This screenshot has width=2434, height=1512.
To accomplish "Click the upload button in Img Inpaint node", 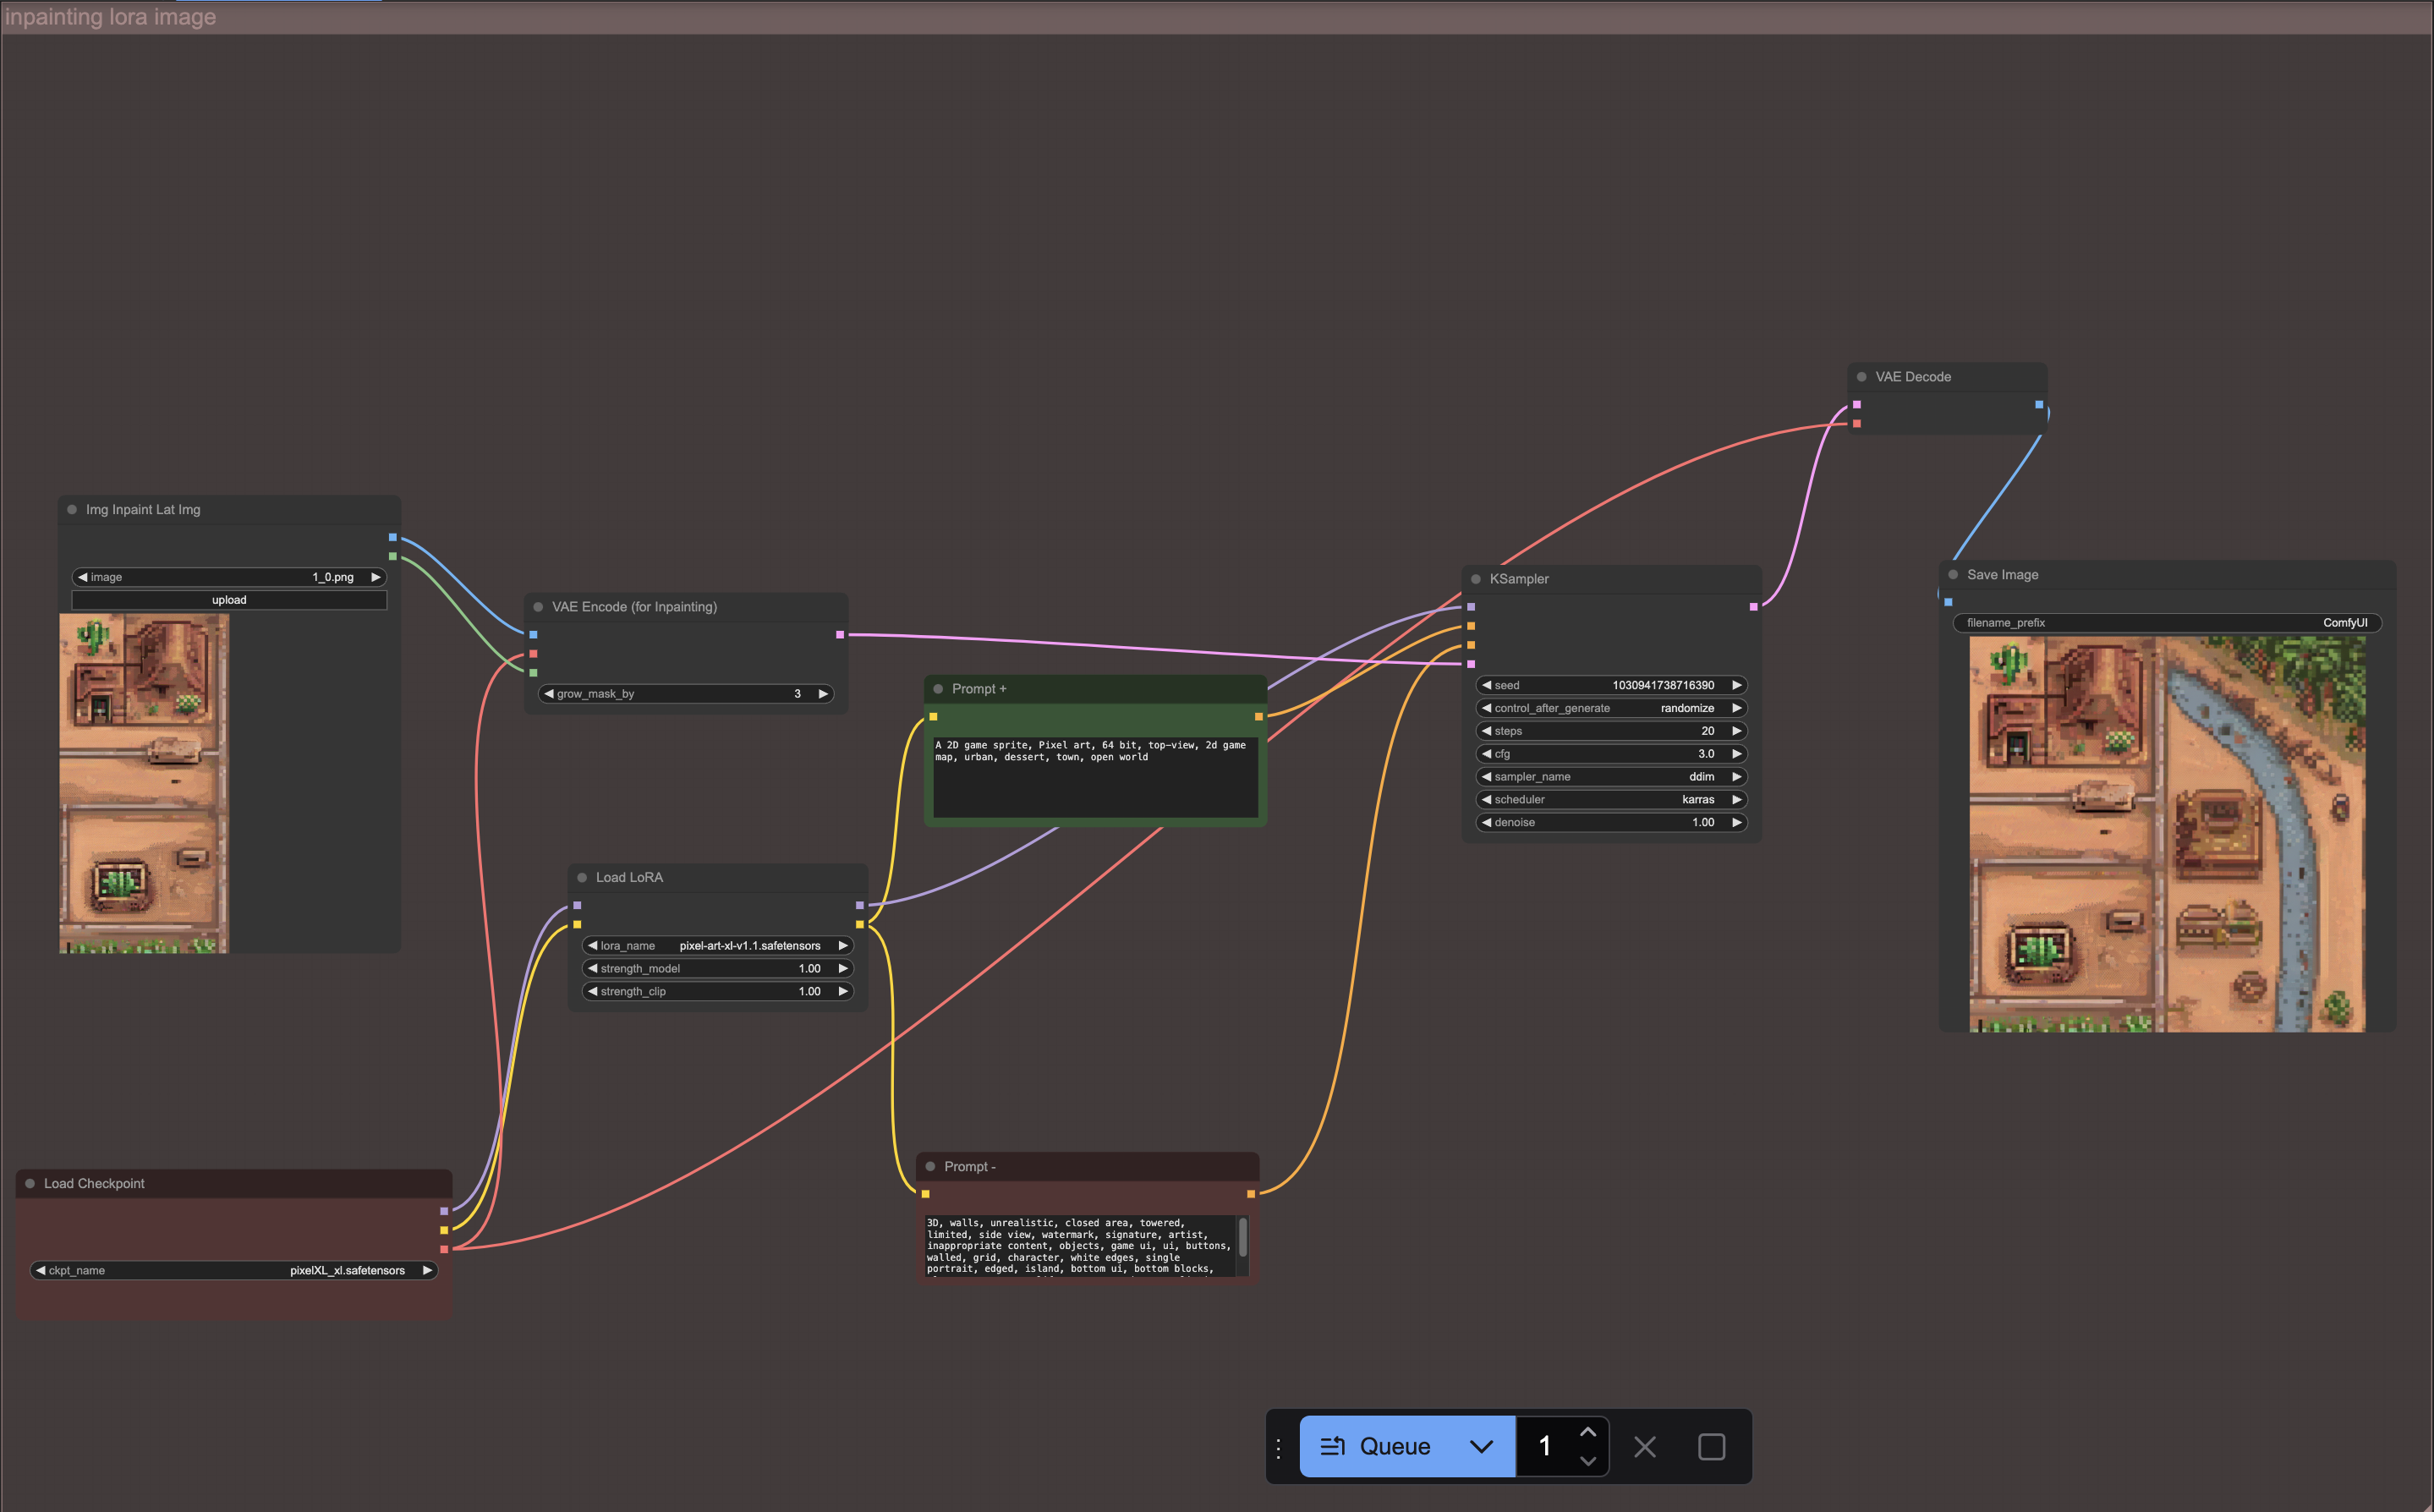I will tap(229, 600).
